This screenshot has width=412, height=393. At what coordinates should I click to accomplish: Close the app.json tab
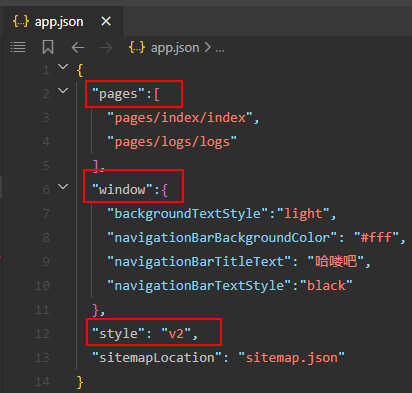[106, 22]
